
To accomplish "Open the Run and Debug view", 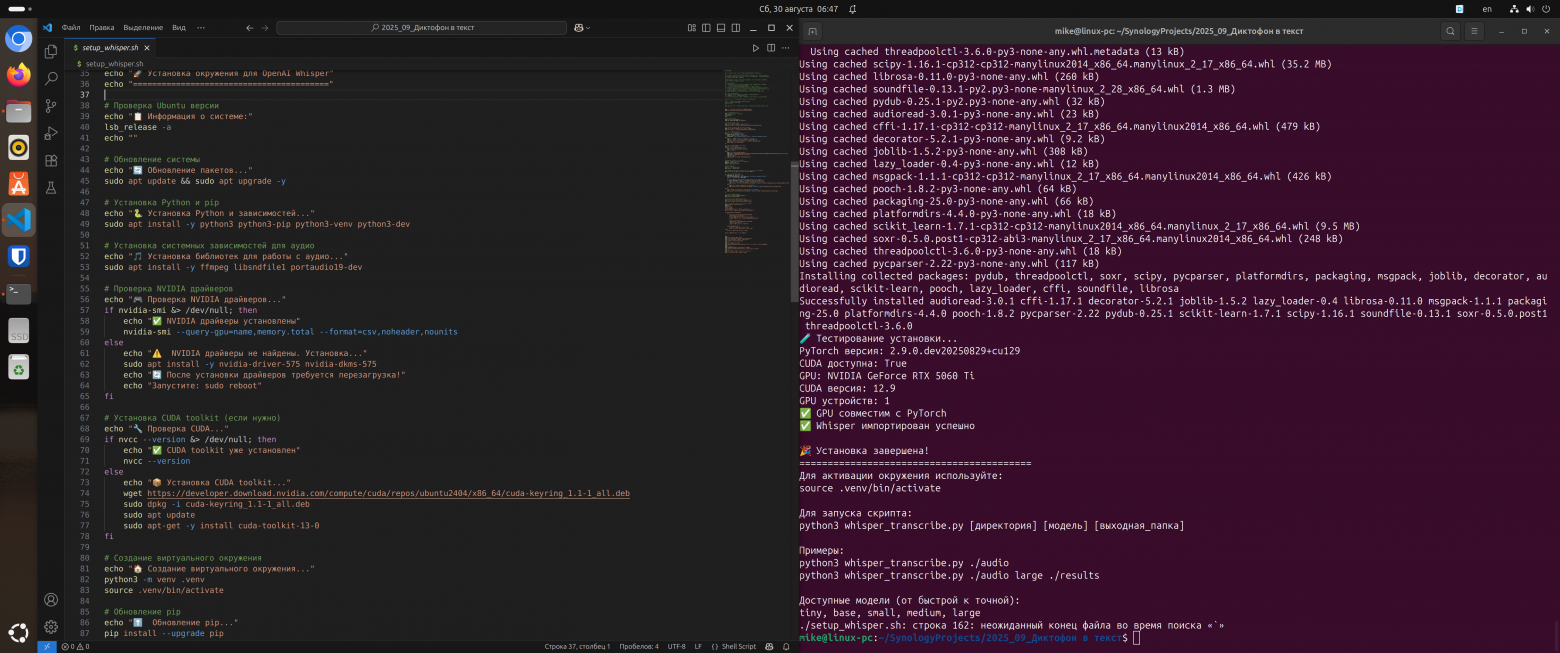I will click(51, 133).
